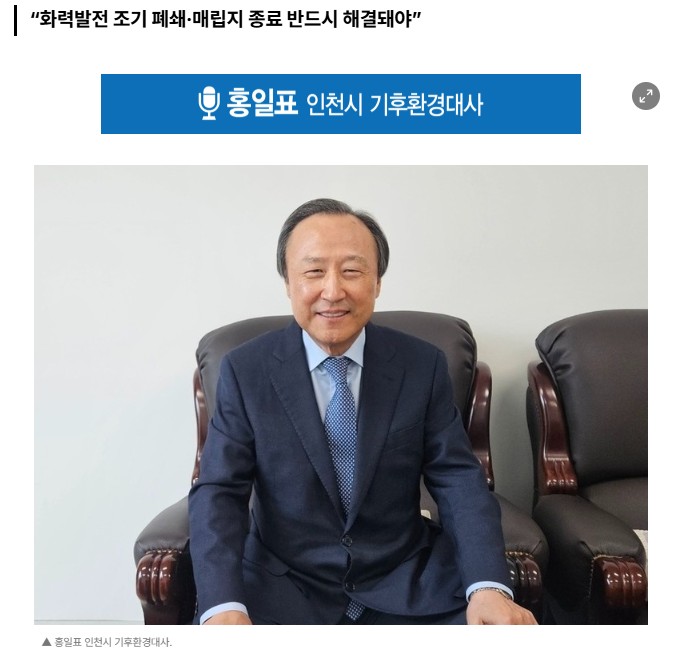Select the name 홍일표 in the banner

pos(262,103)
